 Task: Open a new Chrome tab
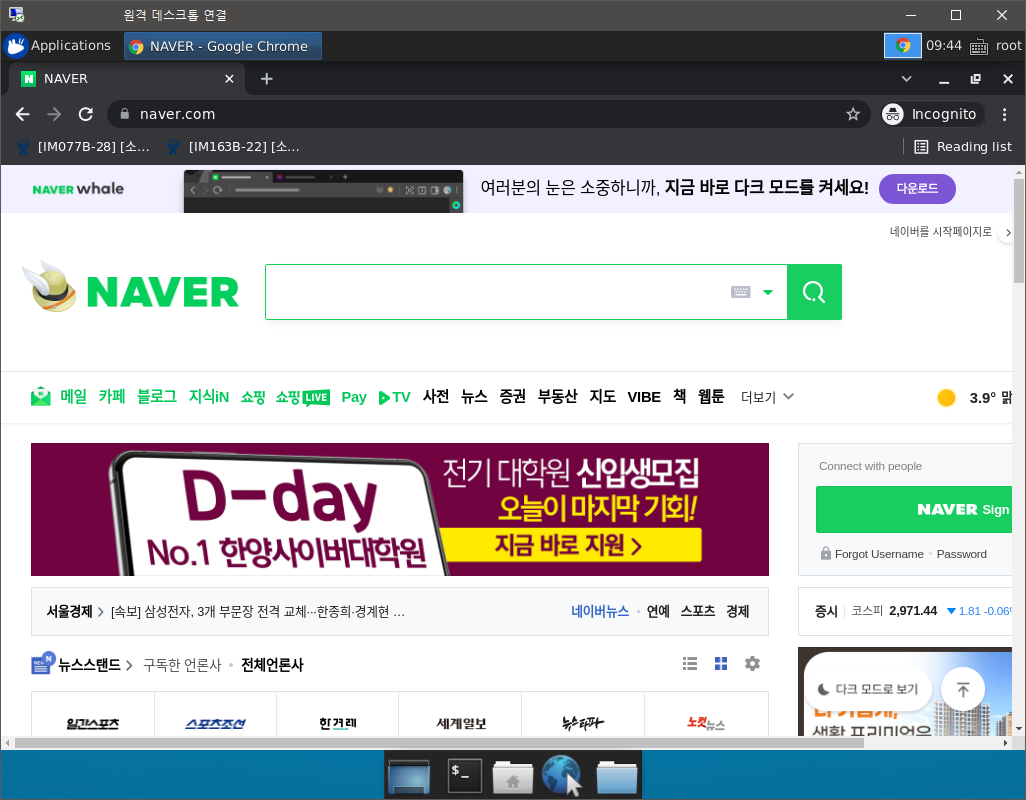266,79
